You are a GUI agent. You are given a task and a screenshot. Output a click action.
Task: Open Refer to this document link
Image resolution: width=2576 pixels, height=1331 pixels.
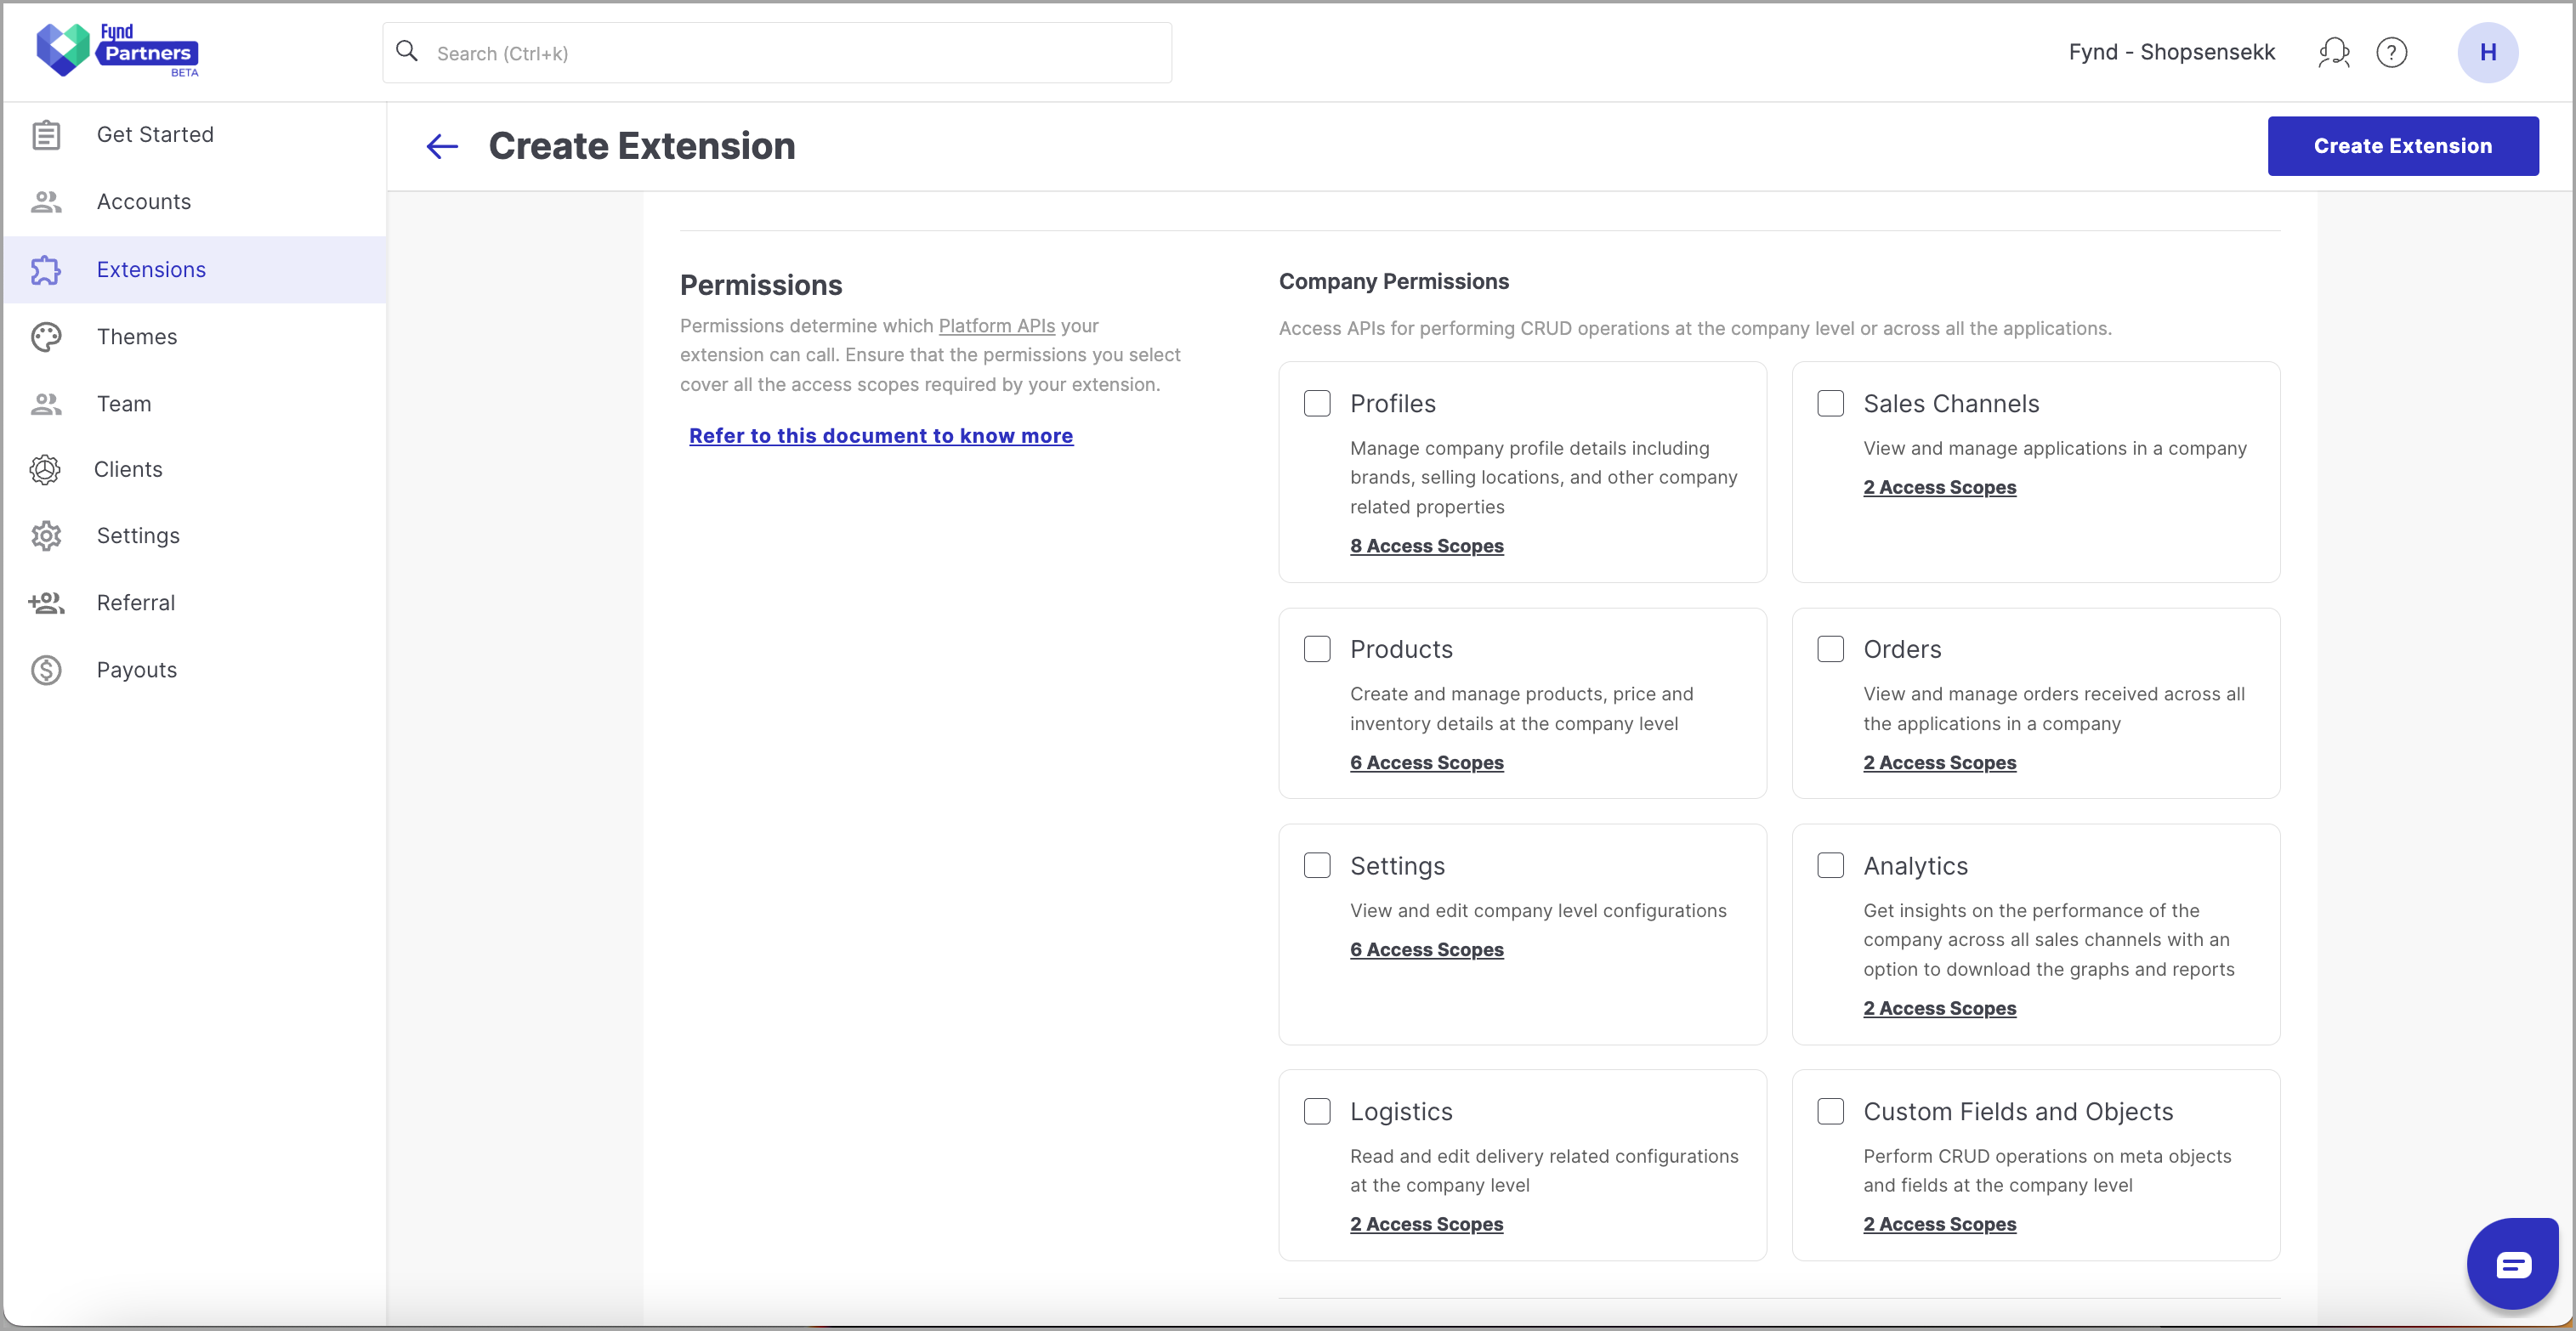[x=880, y=436]
